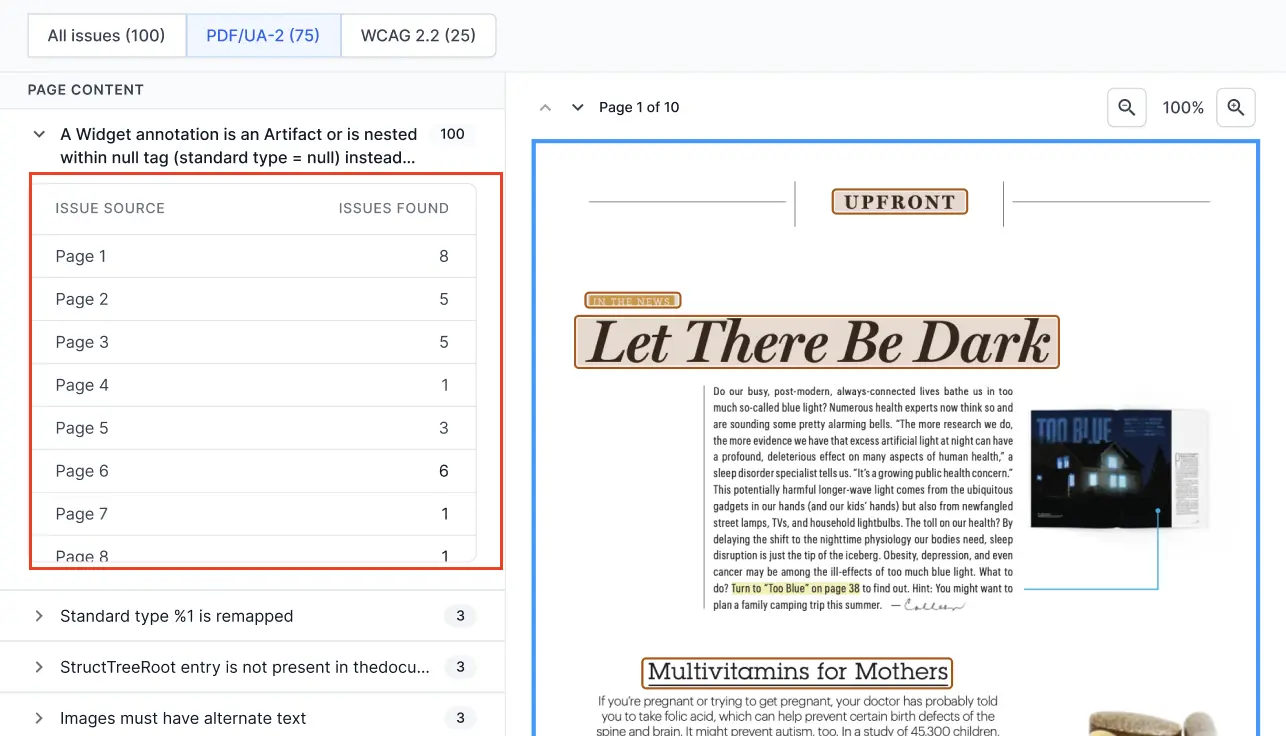Click the Multivitamins for Mothers heading
Viewport: 1286px width, 736px height.
click(x=797, y=672)
